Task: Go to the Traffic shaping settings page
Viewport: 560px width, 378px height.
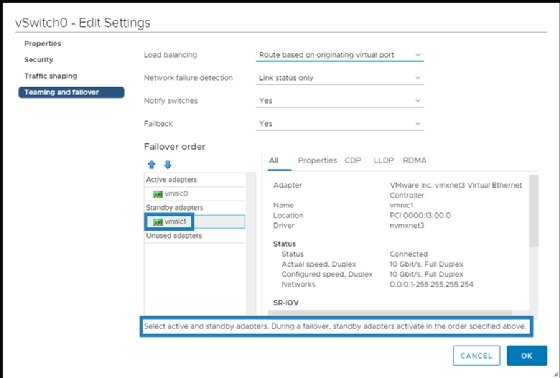Action: tap(51, 76)
